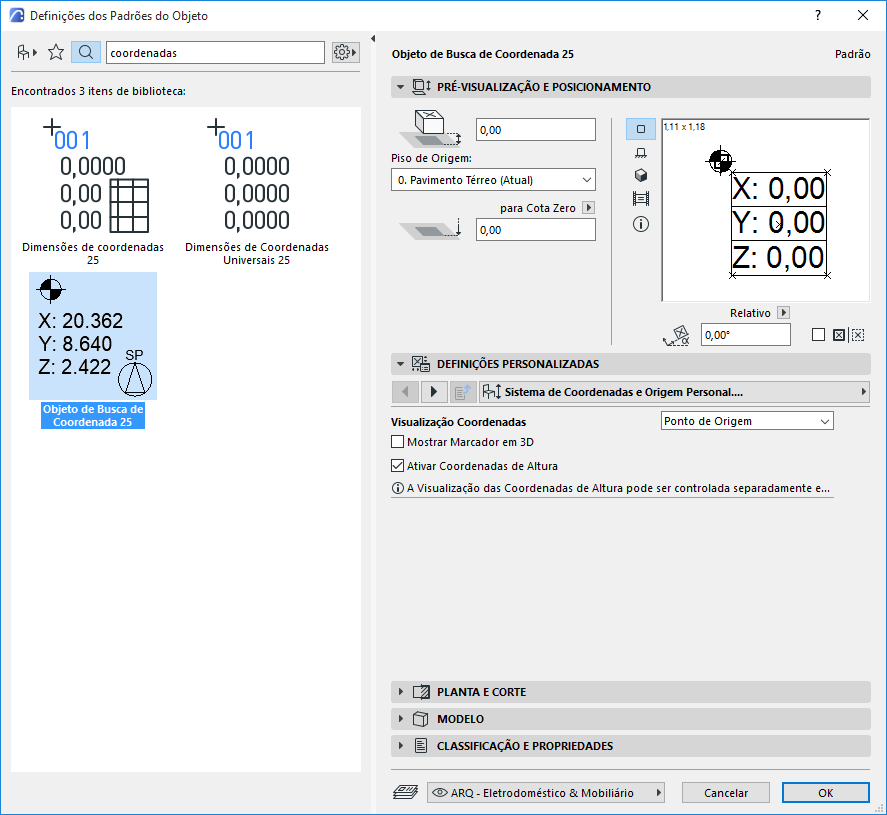Click the rotation angle icon
The height and width of the screenshot is (815, 887).
pyautogui.click(x=676, y=335)
